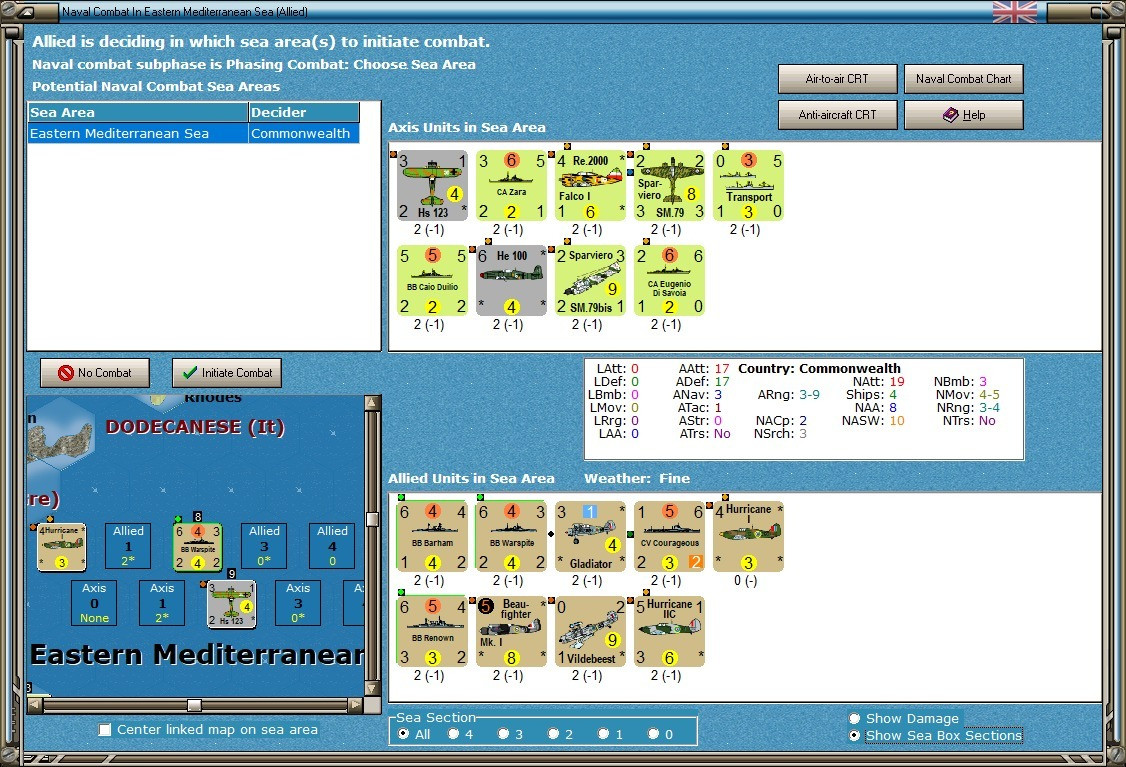The image size is (1126, 767).
Task: Select sea section 4 radio button
Action: pyautogui.click(x=453, y=734)
